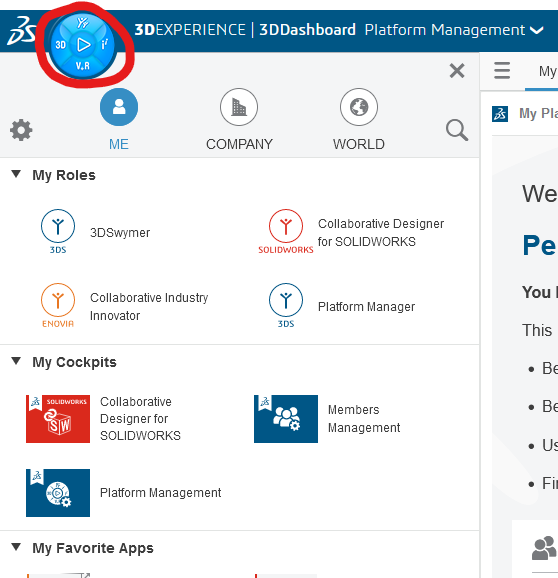Close the compass panel with X

pos(457,70)
